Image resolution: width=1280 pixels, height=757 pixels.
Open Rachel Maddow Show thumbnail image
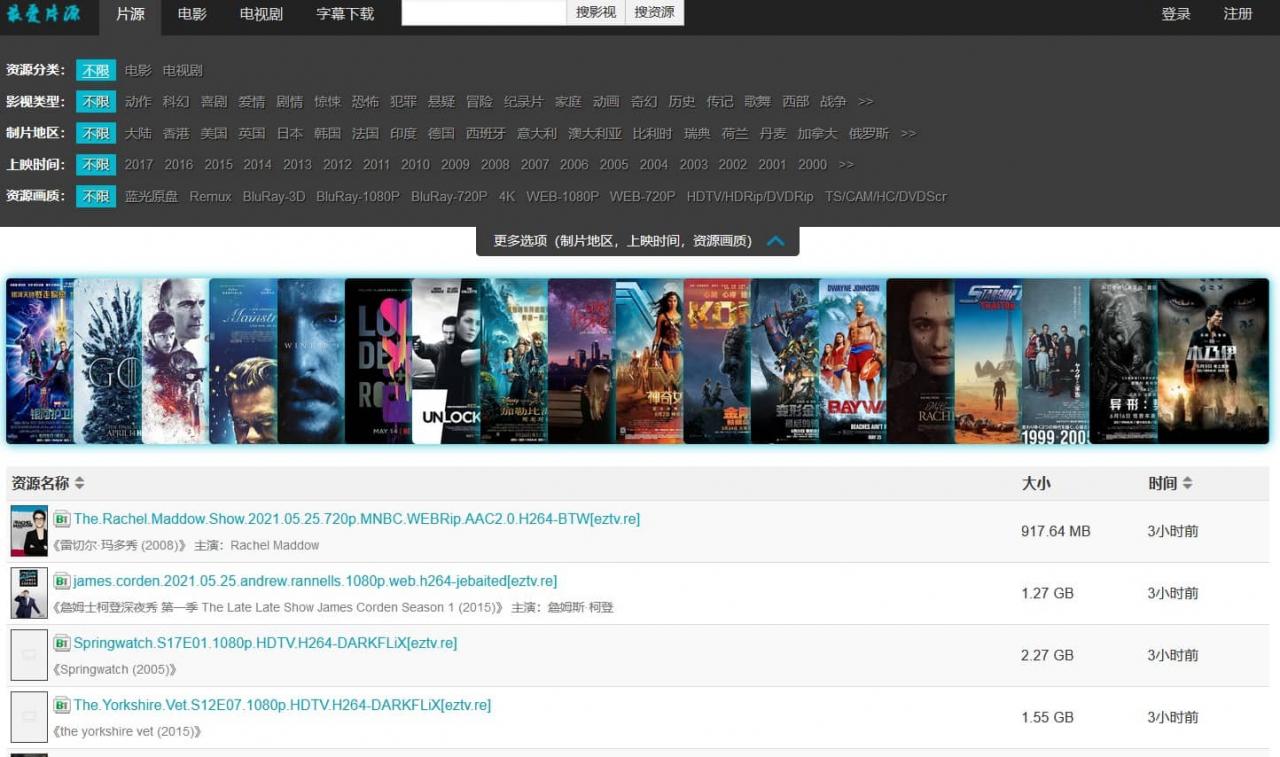(29, 531)
